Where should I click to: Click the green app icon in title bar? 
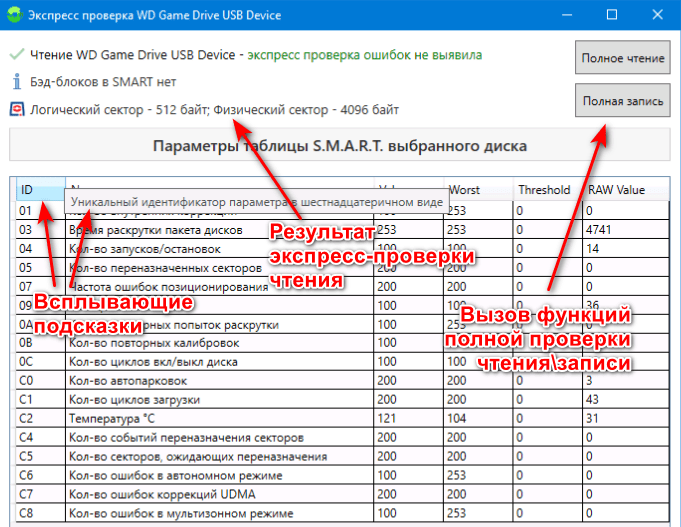coord(14,14)
